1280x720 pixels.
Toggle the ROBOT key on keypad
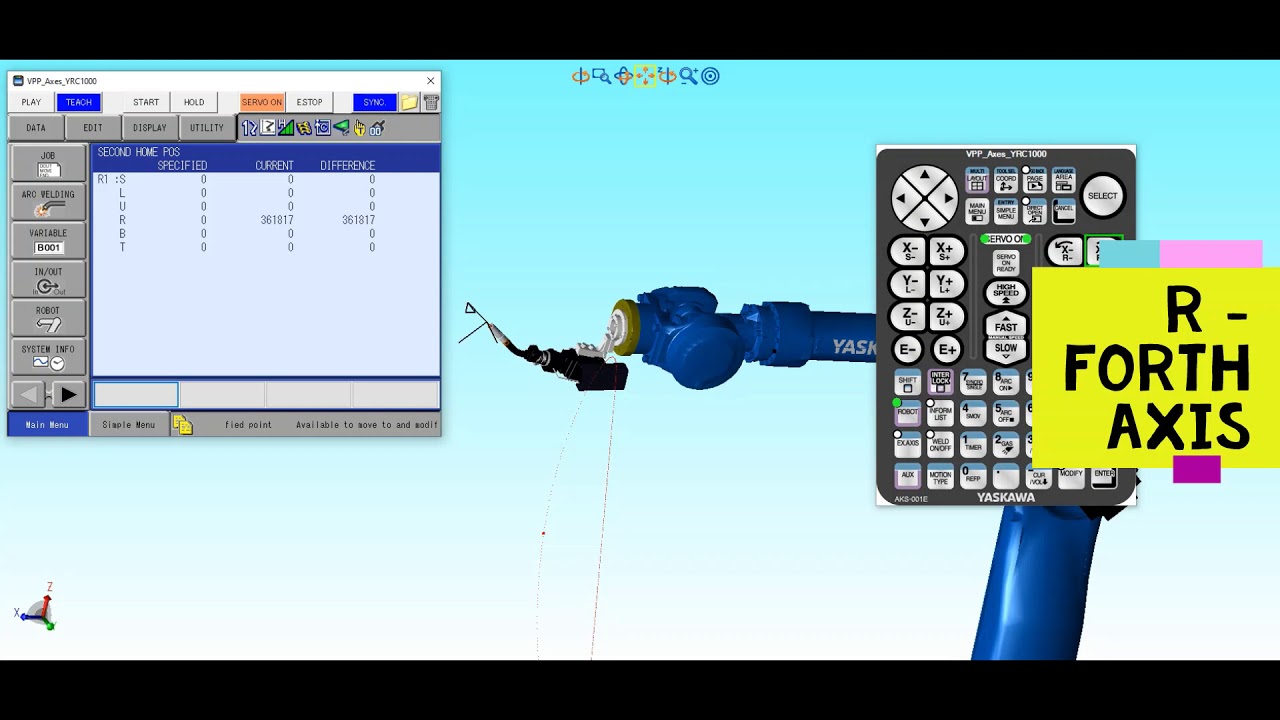[907, 415]
